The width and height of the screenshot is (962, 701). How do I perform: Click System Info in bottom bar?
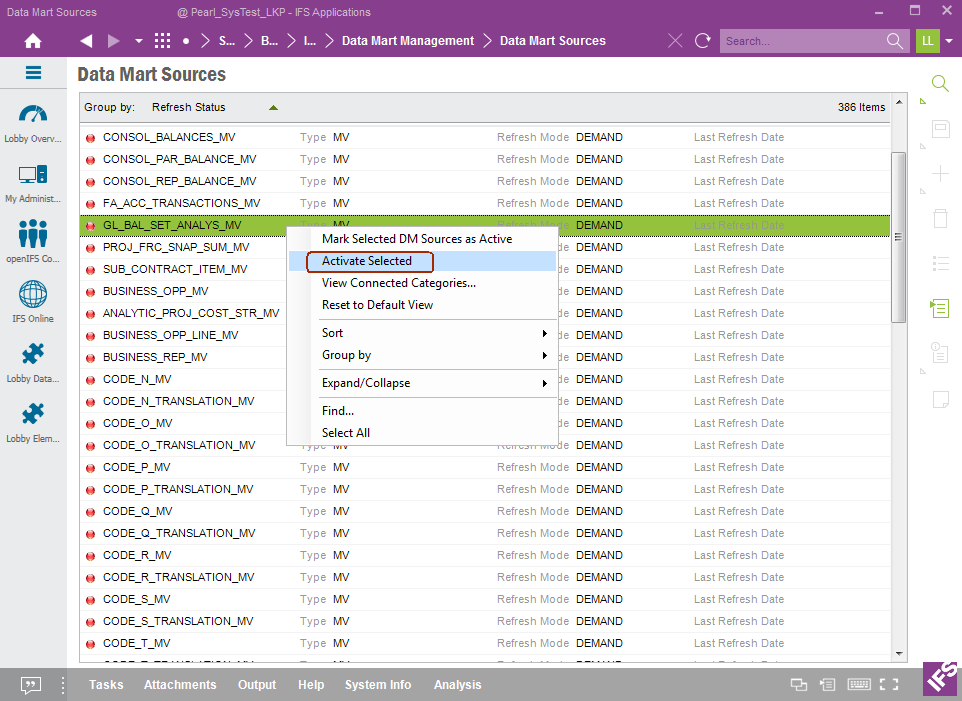click(378, 685)
